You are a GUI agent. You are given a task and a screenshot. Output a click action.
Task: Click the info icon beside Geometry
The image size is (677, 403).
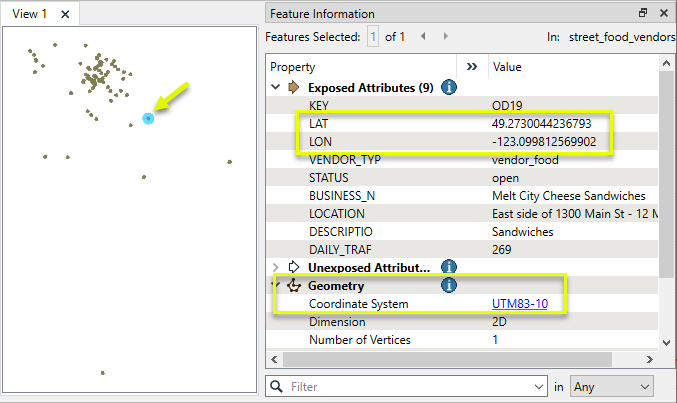pos(449,285)
